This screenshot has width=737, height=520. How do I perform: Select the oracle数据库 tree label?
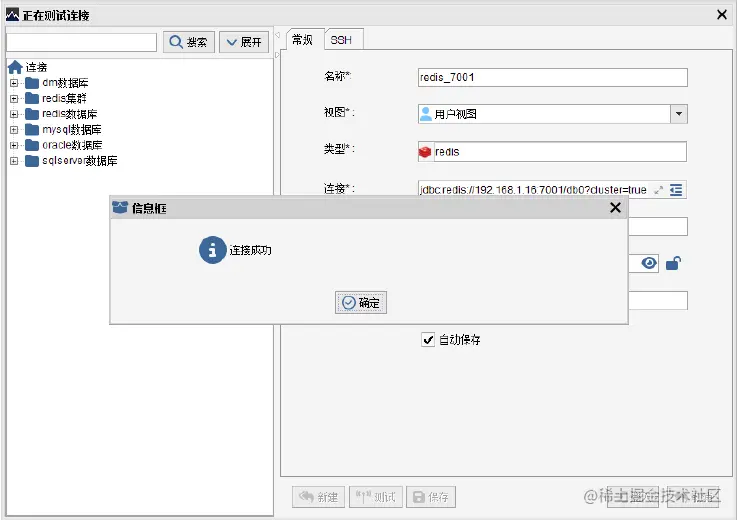[72, 145]
